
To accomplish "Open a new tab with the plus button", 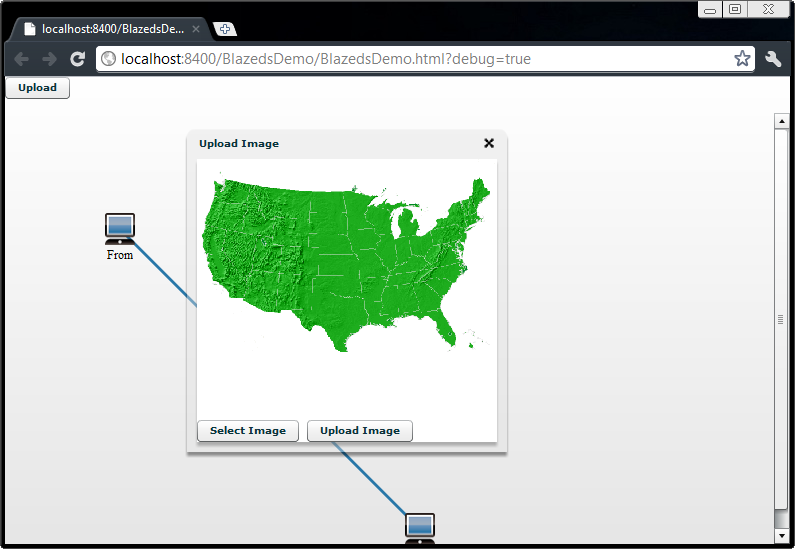I will pyautogui.click(x=225, y=29).
